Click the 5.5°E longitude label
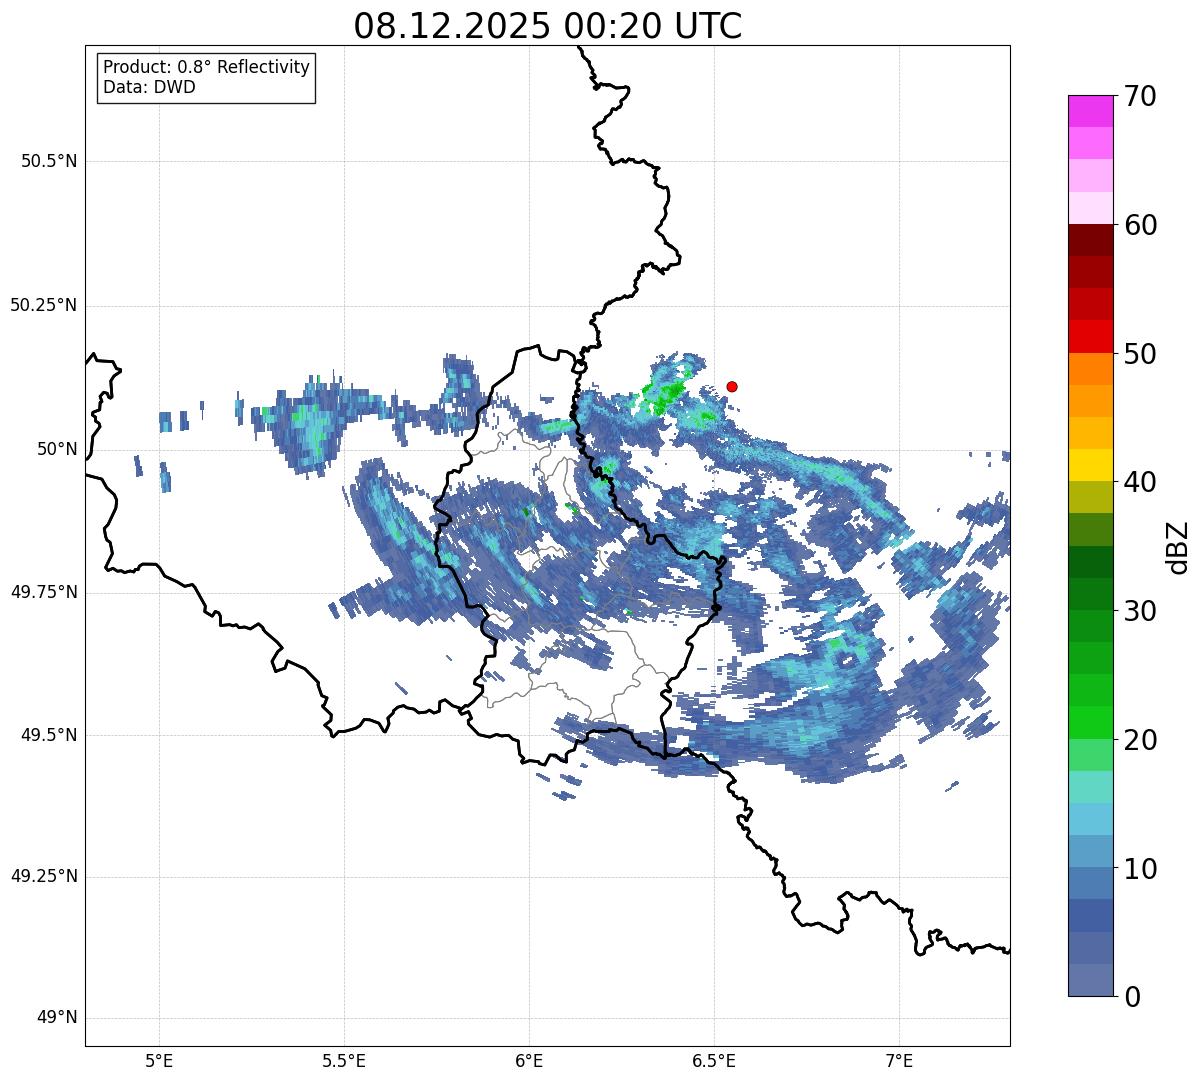The width and height of the screenshot is (1202, 1081). (344, 1060)
